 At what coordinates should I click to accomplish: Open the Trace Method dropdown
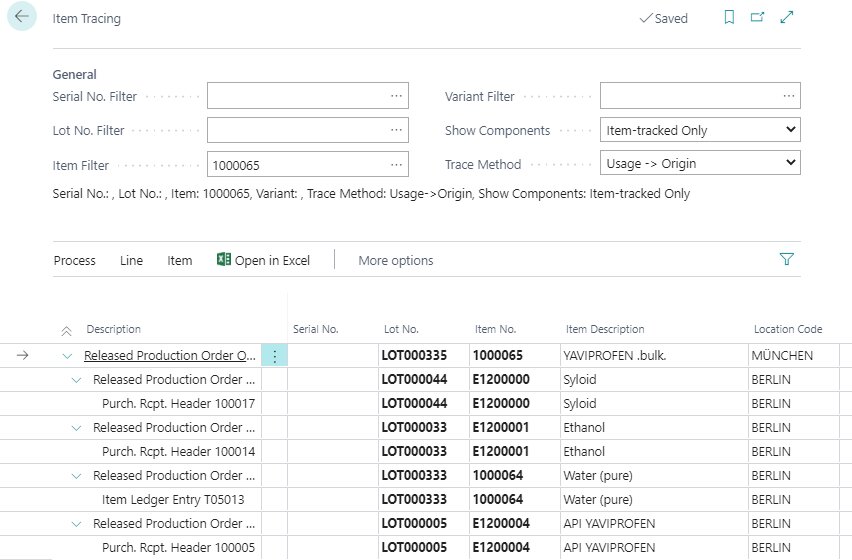700,163
